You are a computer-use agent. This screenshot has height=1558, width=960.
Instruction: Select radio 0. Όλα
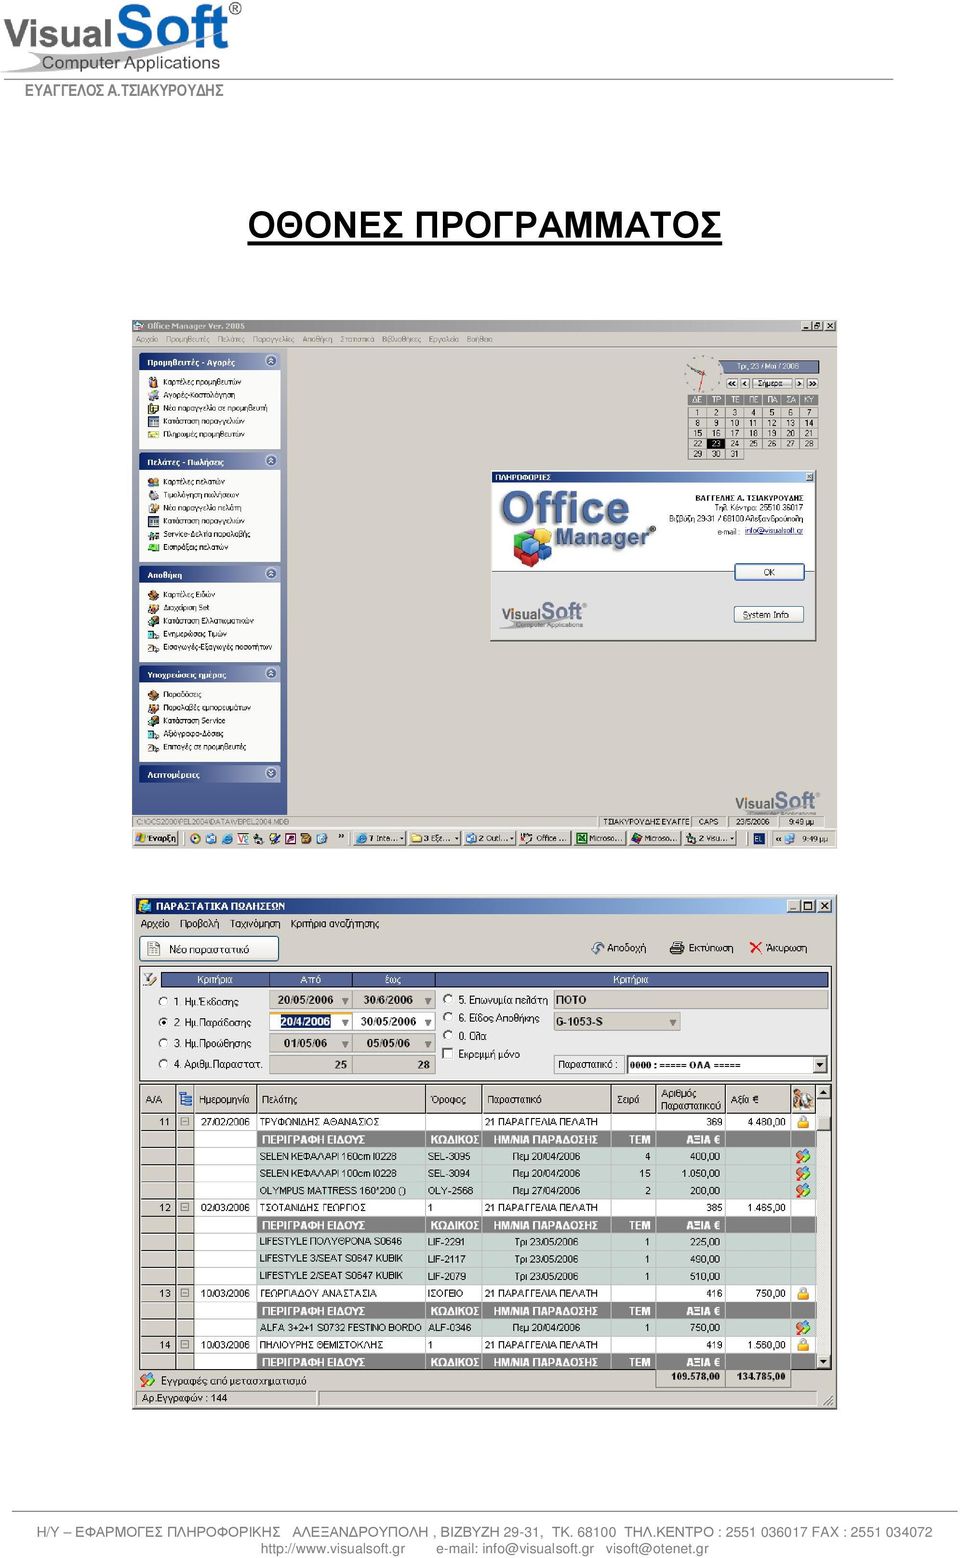(x=448, y=1036)
